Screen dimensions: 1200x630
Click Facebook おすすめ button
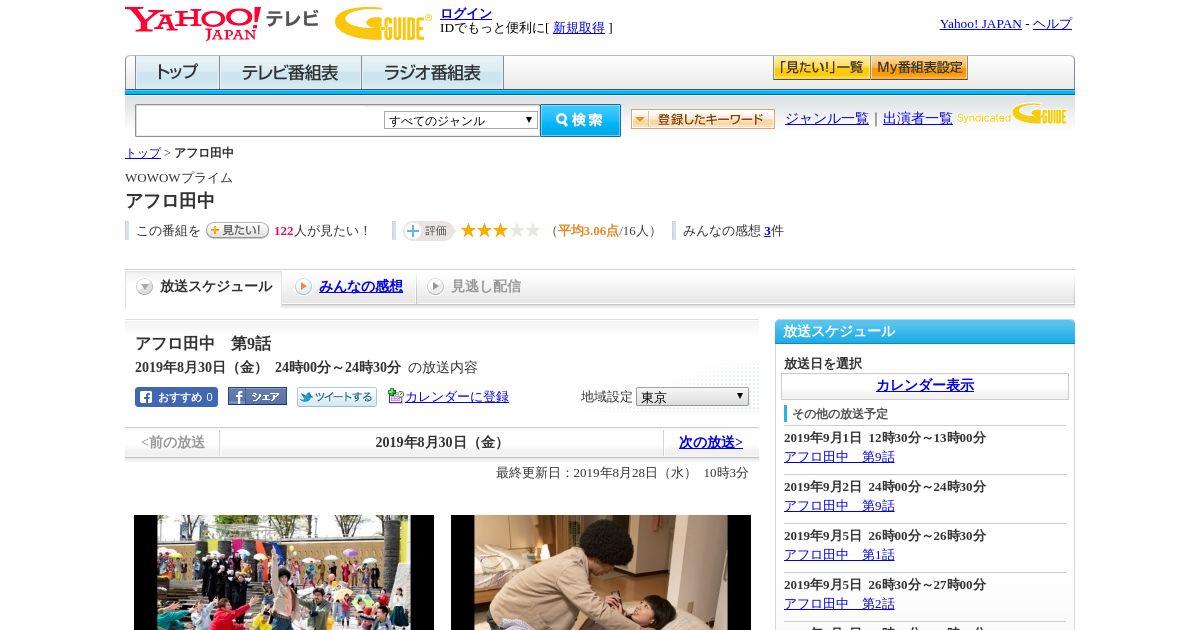(176, 397)
